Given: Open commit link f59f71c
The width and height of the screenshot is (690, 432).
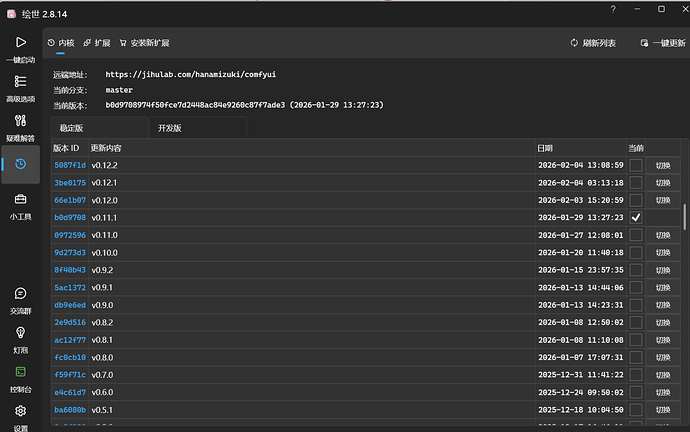Looking at the screenshot, I should pos(70,375).
